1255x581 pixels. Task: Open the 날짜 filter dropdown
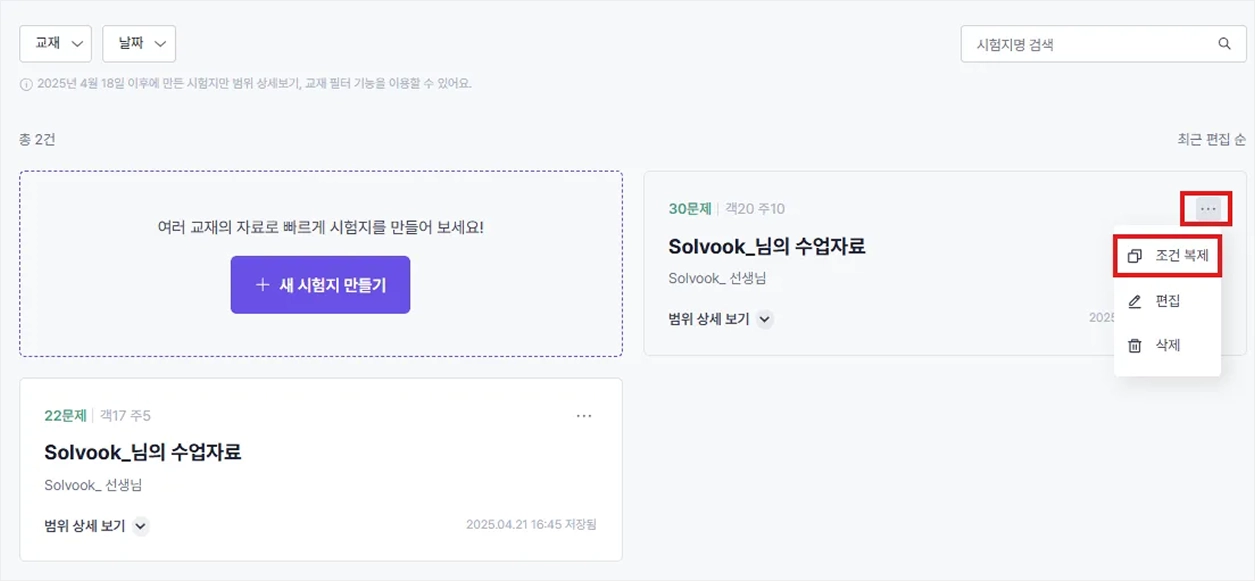point(139,44)
